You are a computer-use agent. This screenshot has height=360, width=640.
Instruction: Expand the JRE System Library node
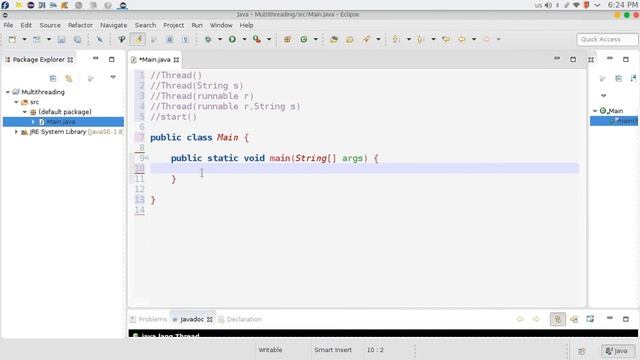pos(16,132)
